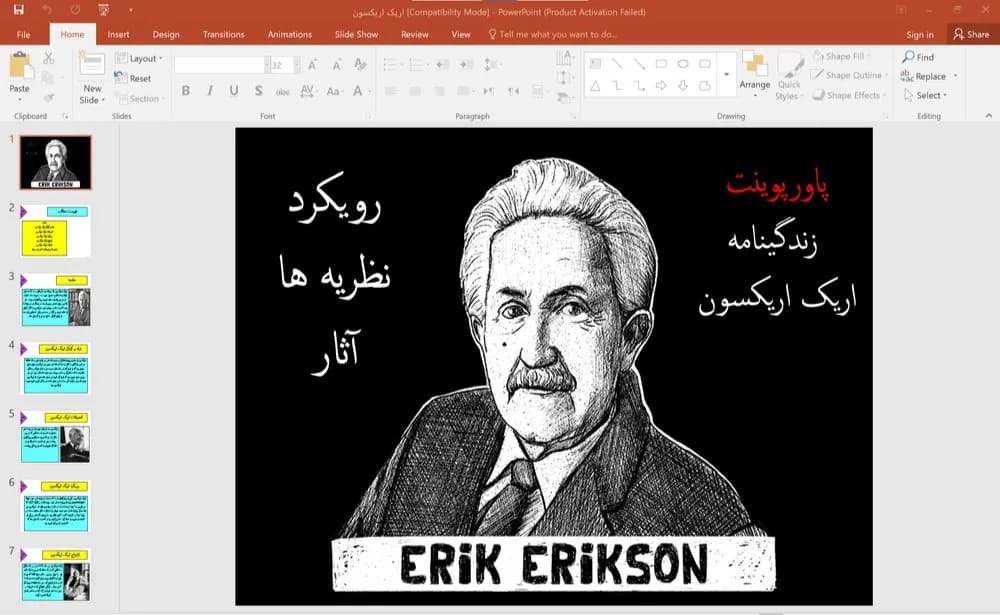The image size is (1000, 615).
Task: Click Decrease List Level icon
Action: point(443,64)
